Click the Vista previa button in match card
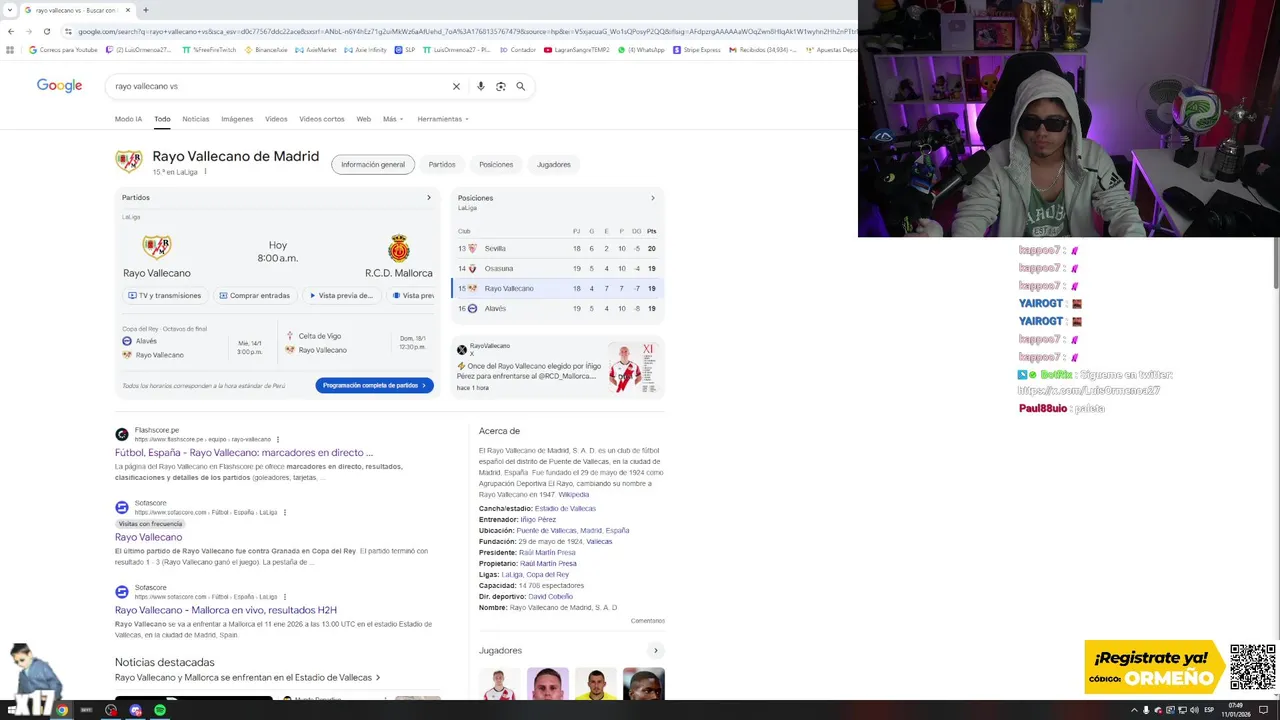The width and height of the screenshot is (1280, 720). pos(341,295)
